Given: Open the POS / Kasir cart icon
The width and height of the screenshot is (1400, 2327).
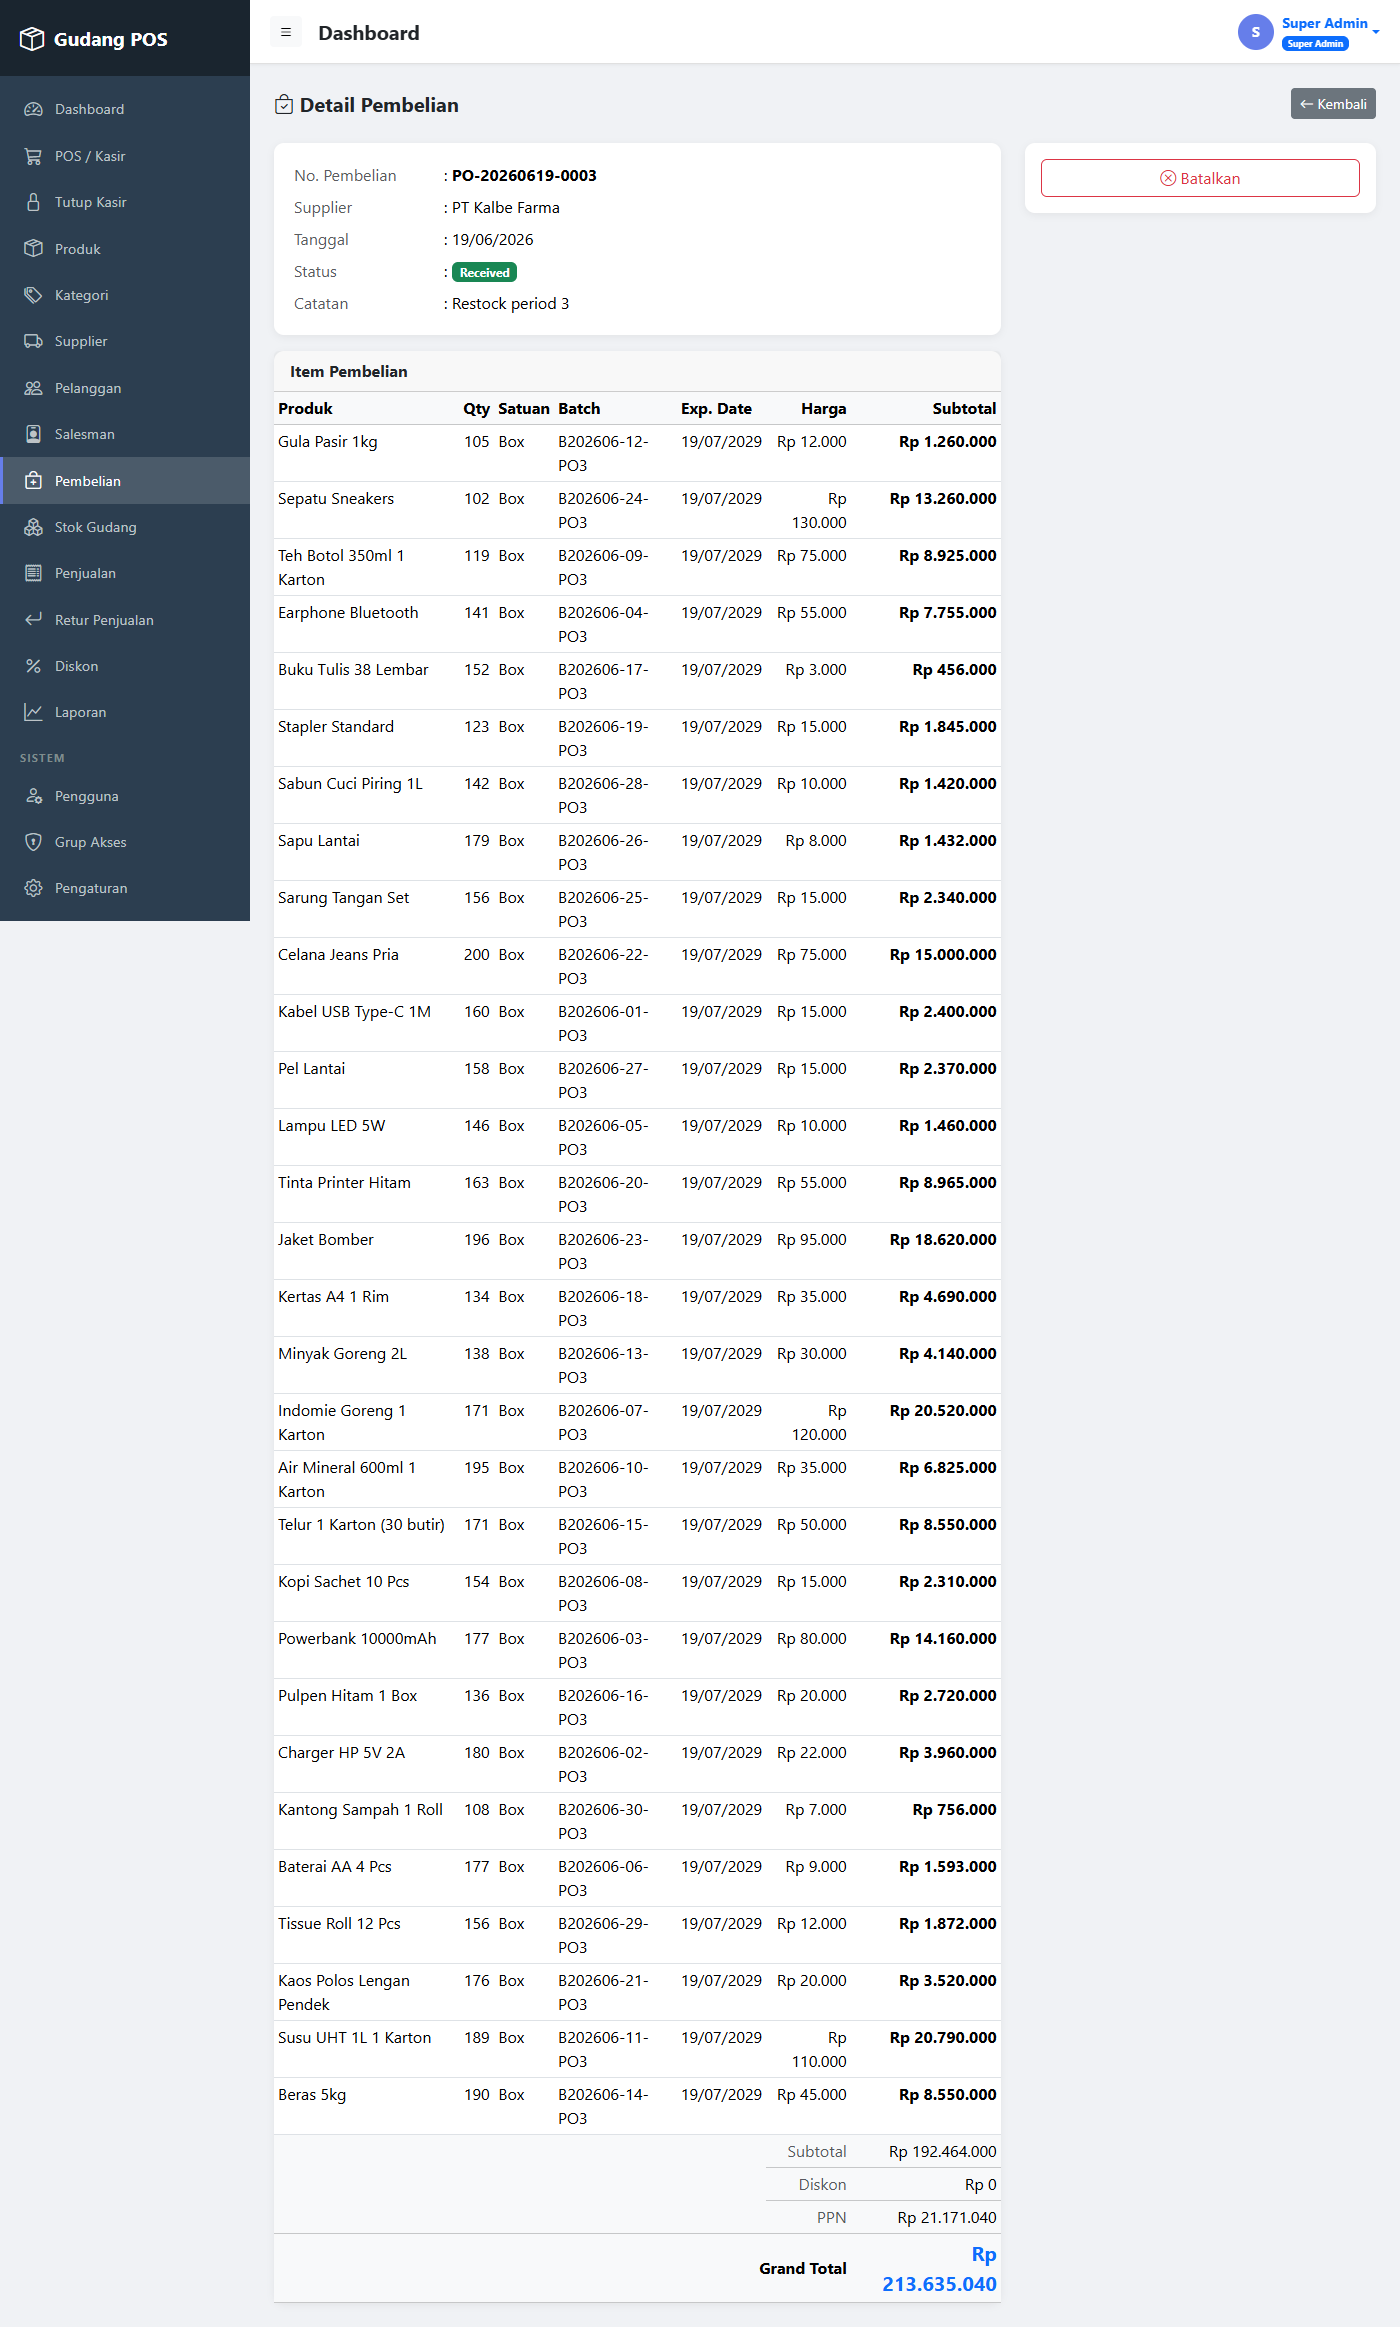Looking at the screenshot, I should coord(33,156).
